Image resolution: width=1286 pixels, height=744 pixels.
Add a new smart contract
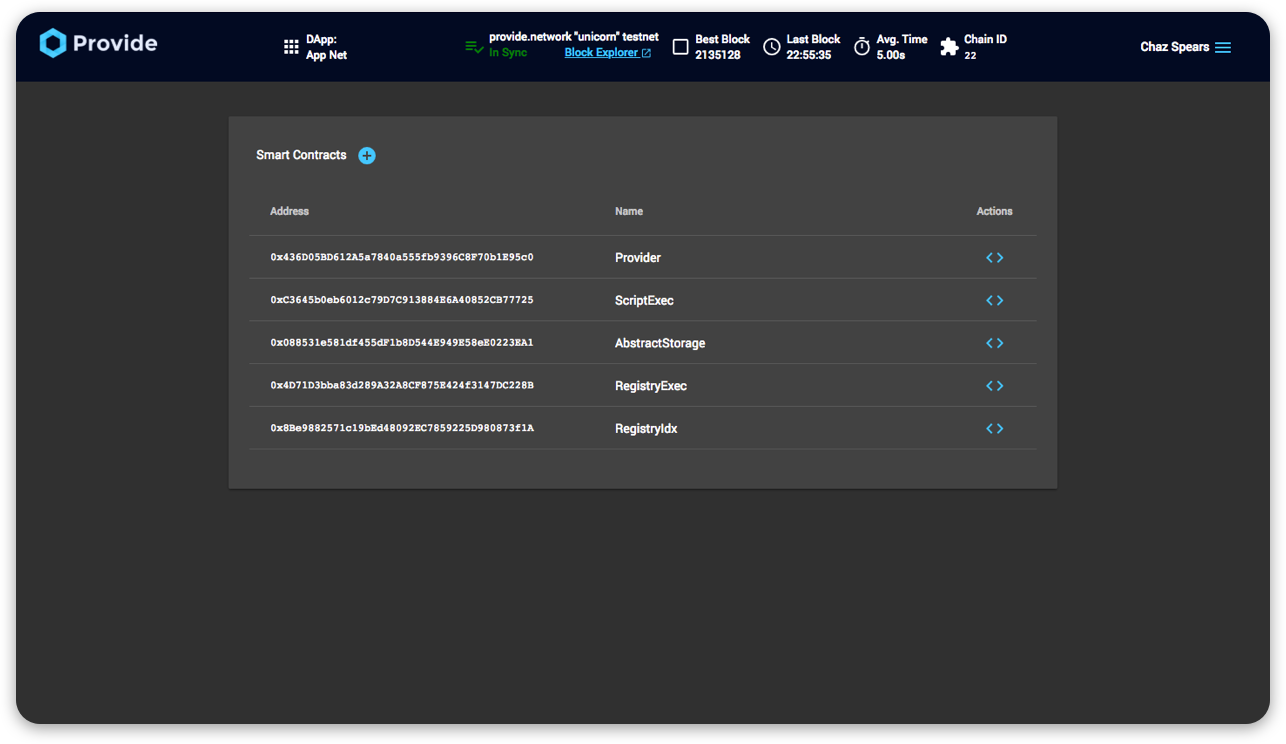point(367,155)
